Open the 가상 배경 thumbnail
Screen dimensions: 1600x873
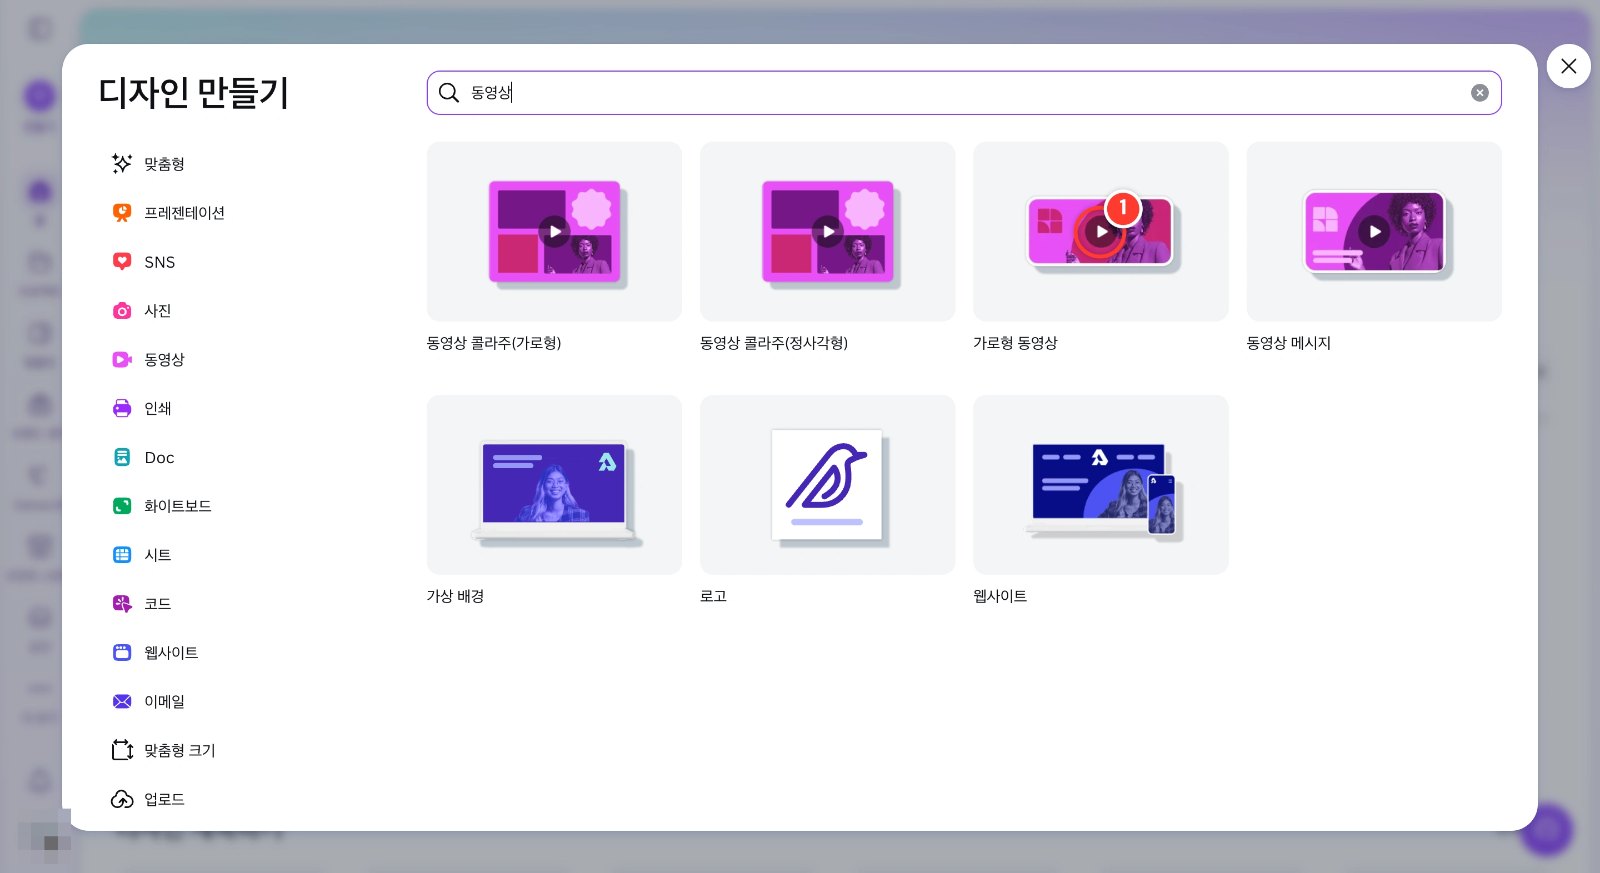click(x=554, y=484)
